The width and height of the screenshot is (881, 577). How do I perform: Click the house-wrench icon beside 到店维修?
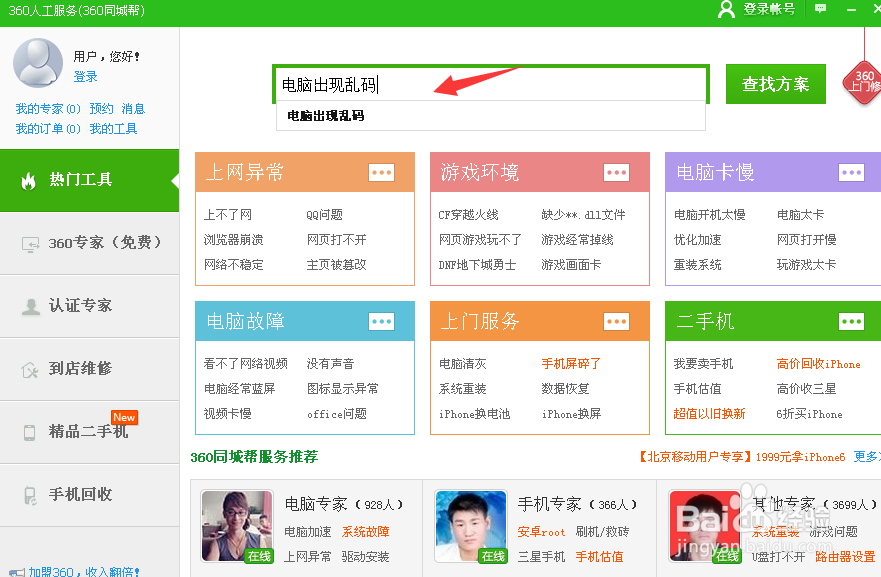(29, 370)
